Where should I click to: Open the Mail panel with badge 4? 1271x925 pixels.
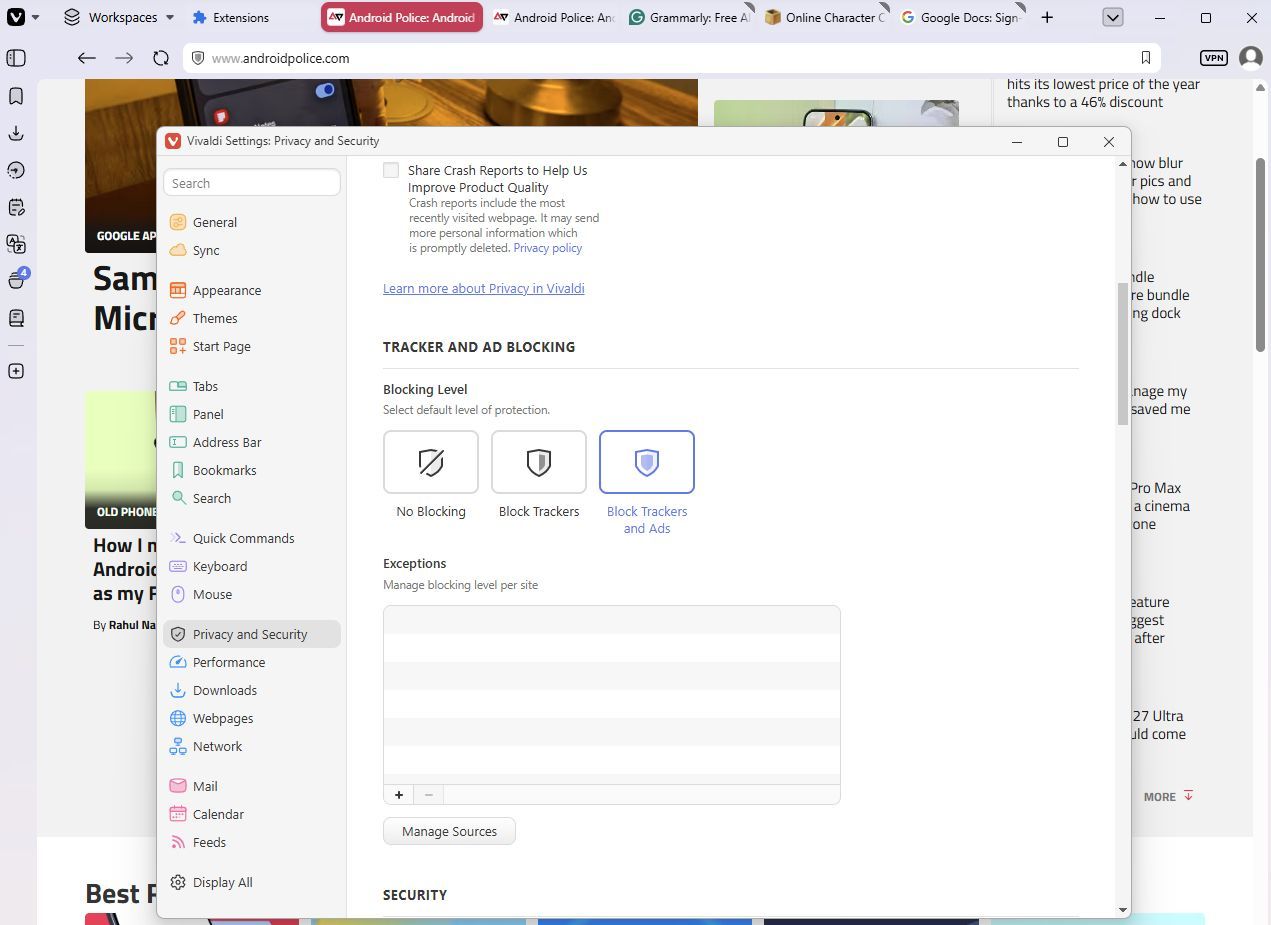[16, 280]
